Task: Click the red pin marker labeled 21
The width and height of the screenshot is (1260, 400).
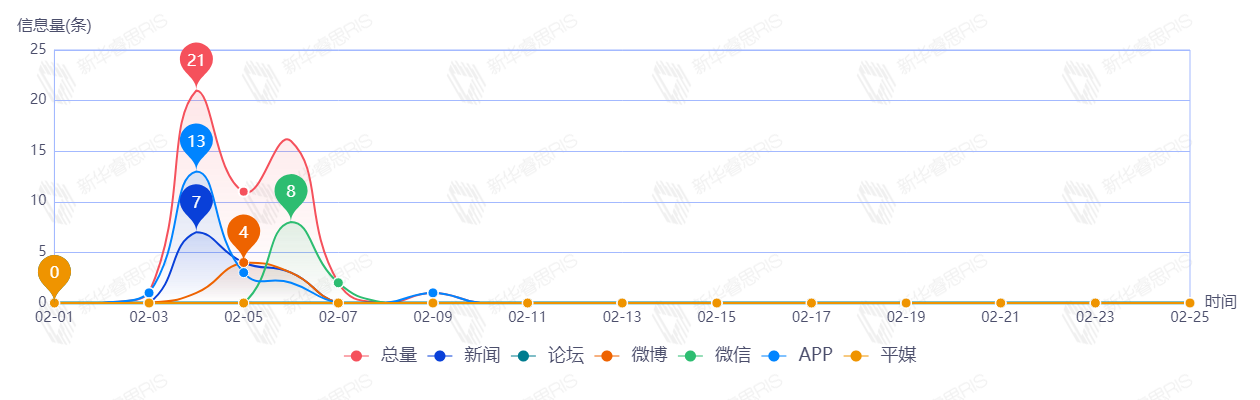Action: coord(196,61)
